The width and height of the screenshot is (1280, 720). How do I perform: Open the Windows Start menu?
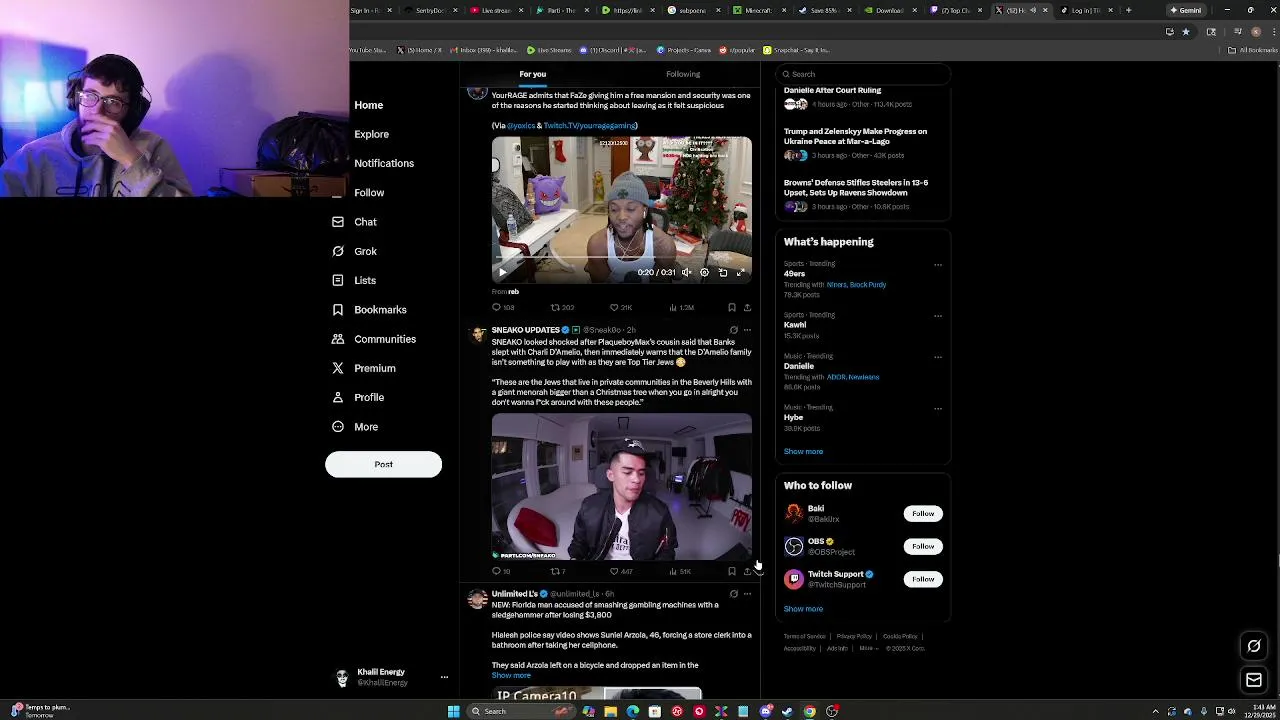pyautogui.click(x=453, y=711)
